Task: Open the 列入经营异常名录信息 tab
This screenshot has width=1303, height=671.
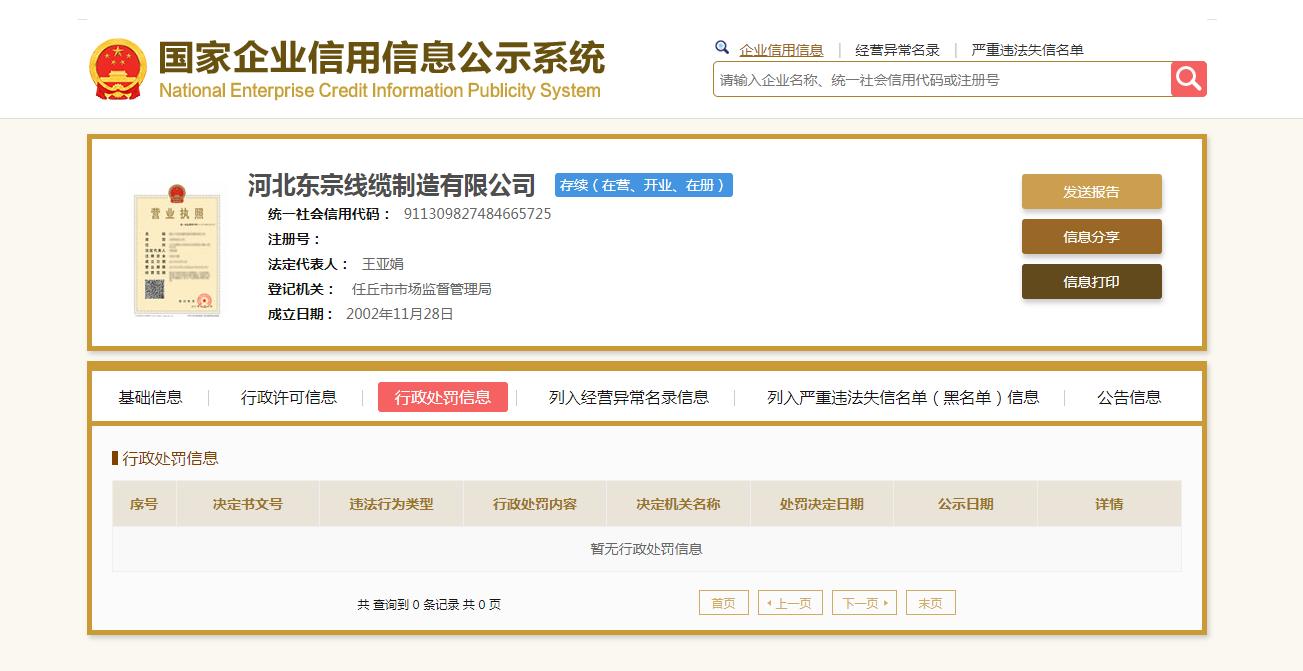Action: [629, 397]
